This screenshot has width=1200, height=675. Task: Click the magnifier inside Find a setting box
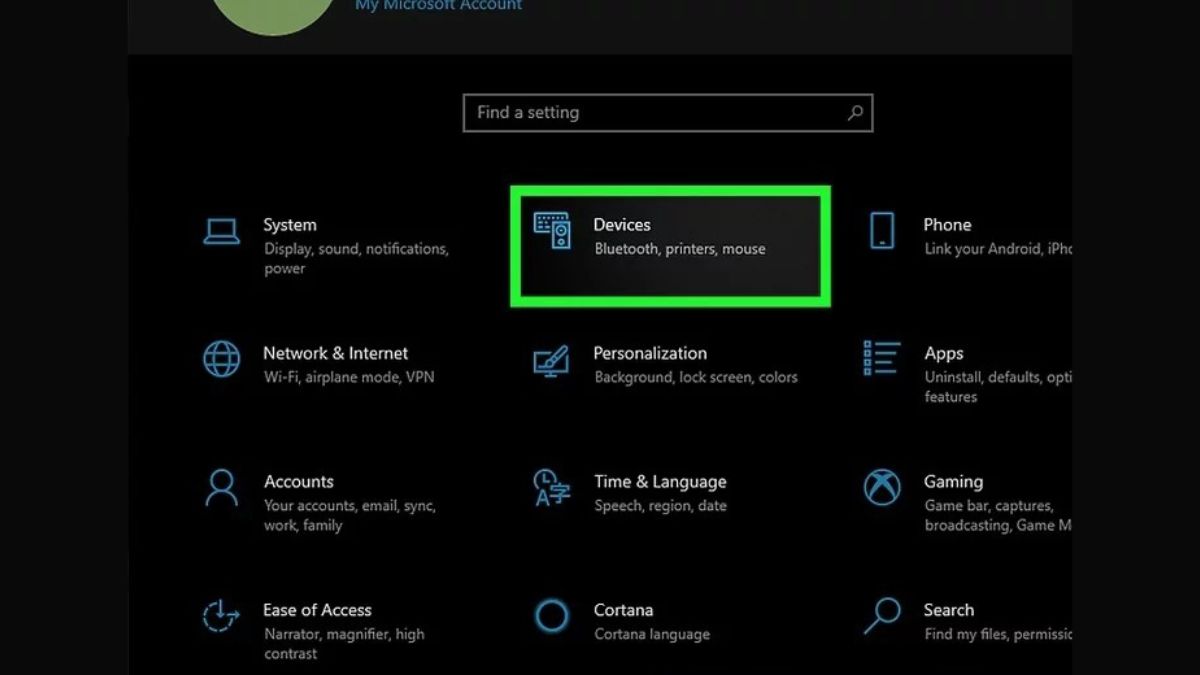click(x=855, y=113)
